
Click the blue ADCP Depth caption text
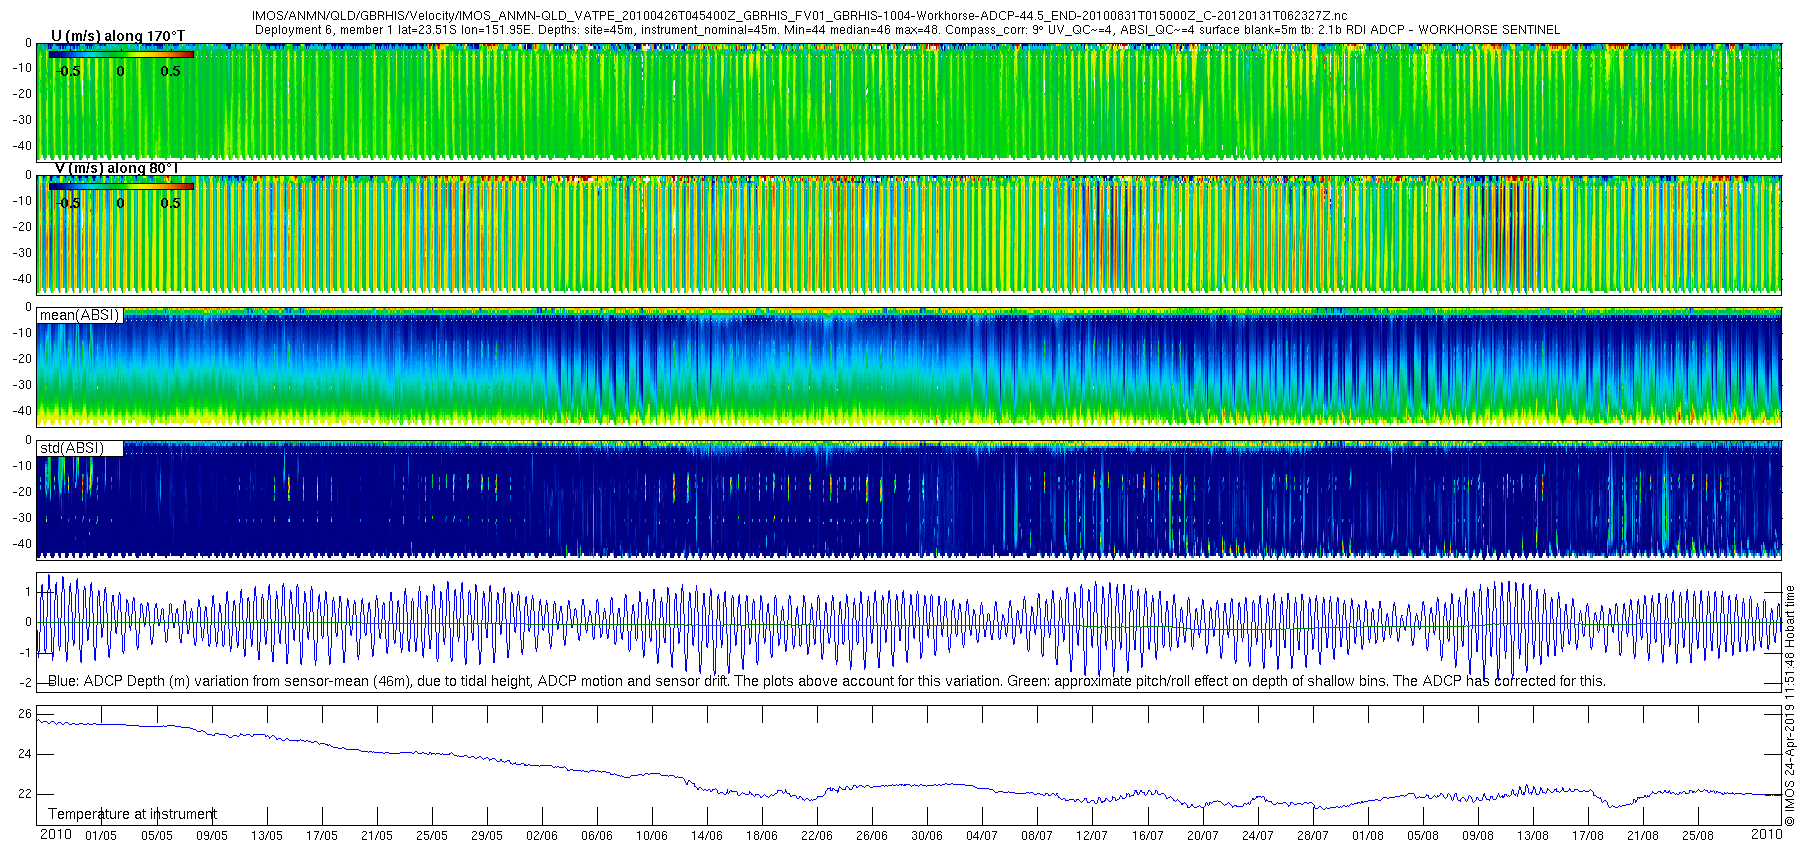pos(826,681)
